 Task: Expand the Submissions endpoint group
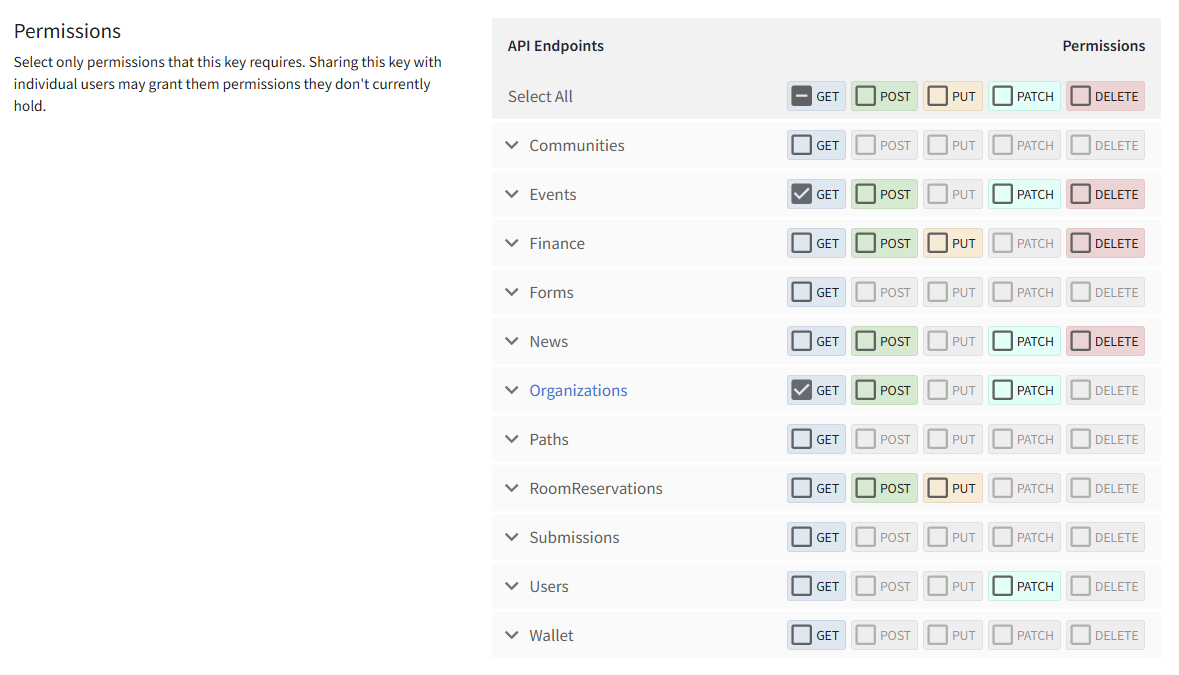512,537
